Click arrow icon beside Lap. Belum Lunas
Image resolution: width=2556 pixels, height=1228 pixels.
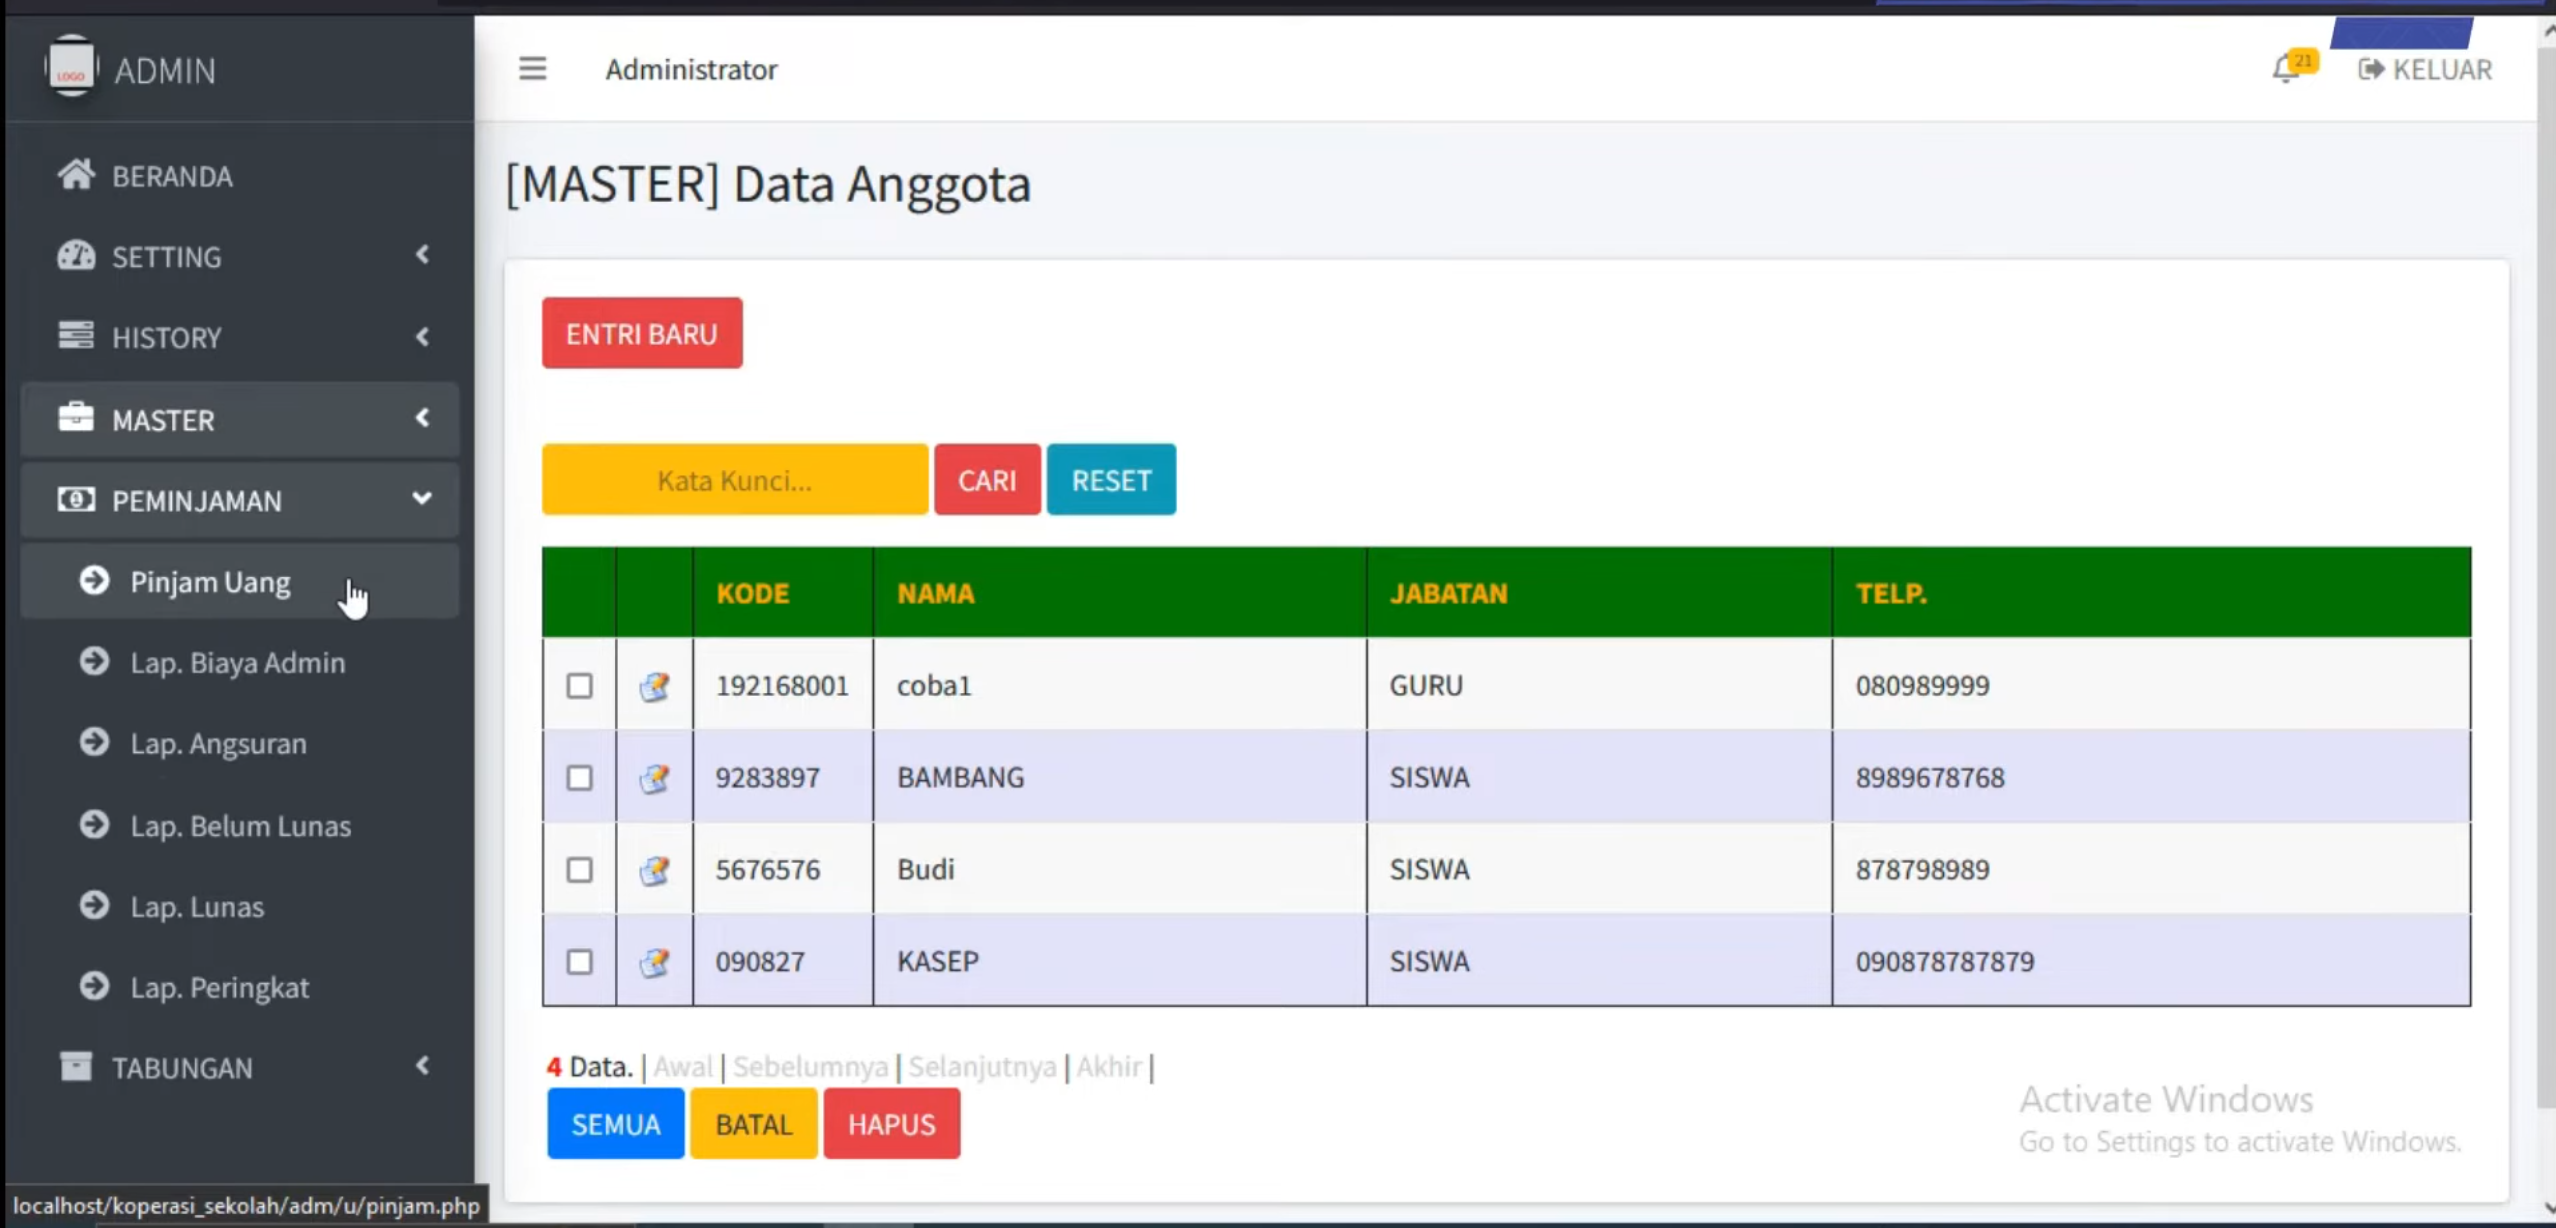click(x=94, y=824)
